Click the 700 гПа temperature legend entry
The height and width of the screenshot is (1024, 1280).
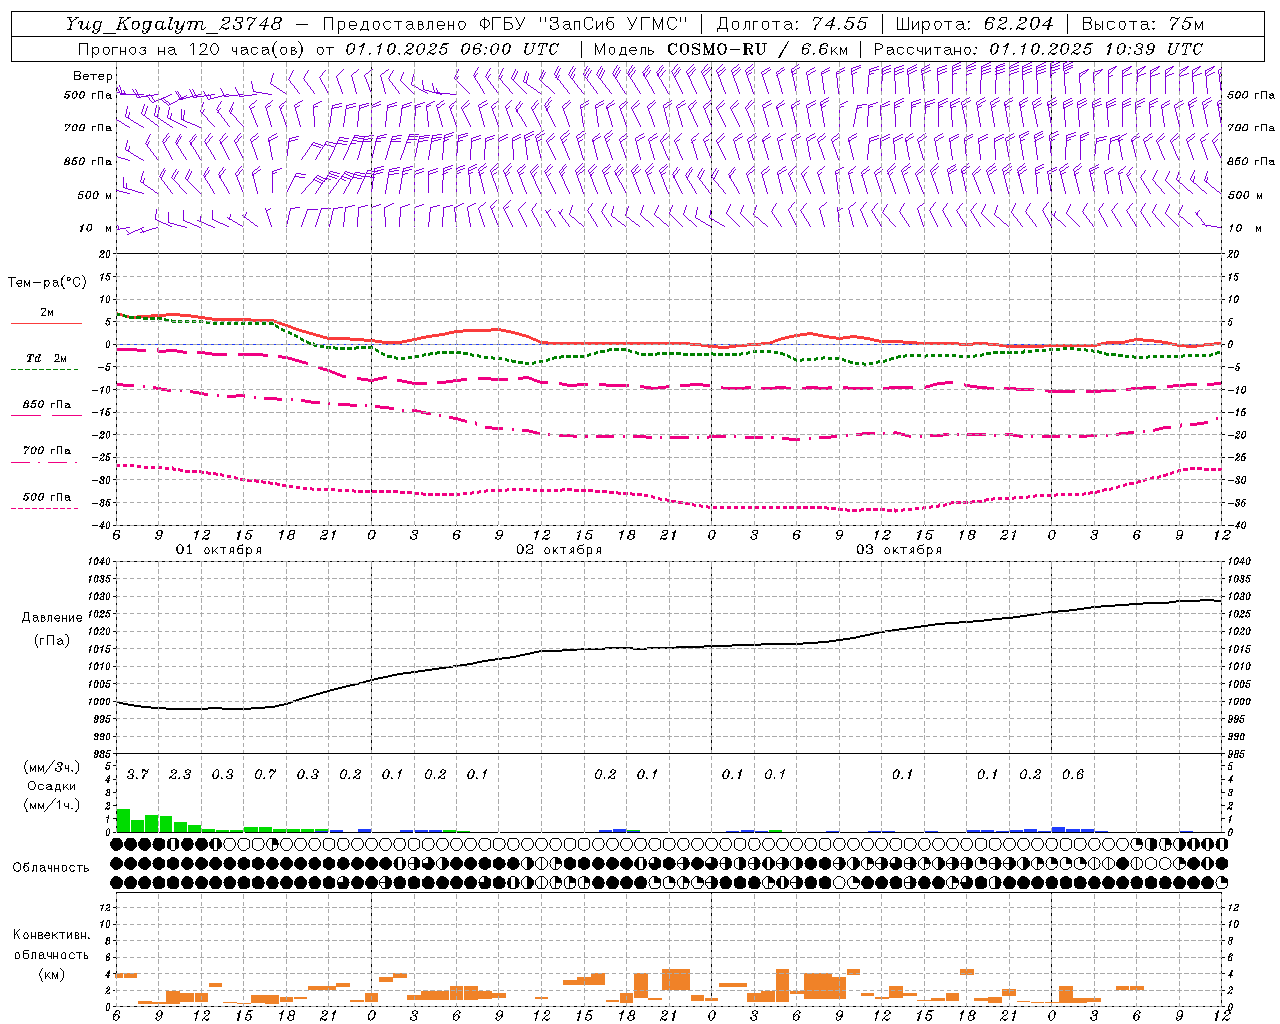click(x=47, y=451)
